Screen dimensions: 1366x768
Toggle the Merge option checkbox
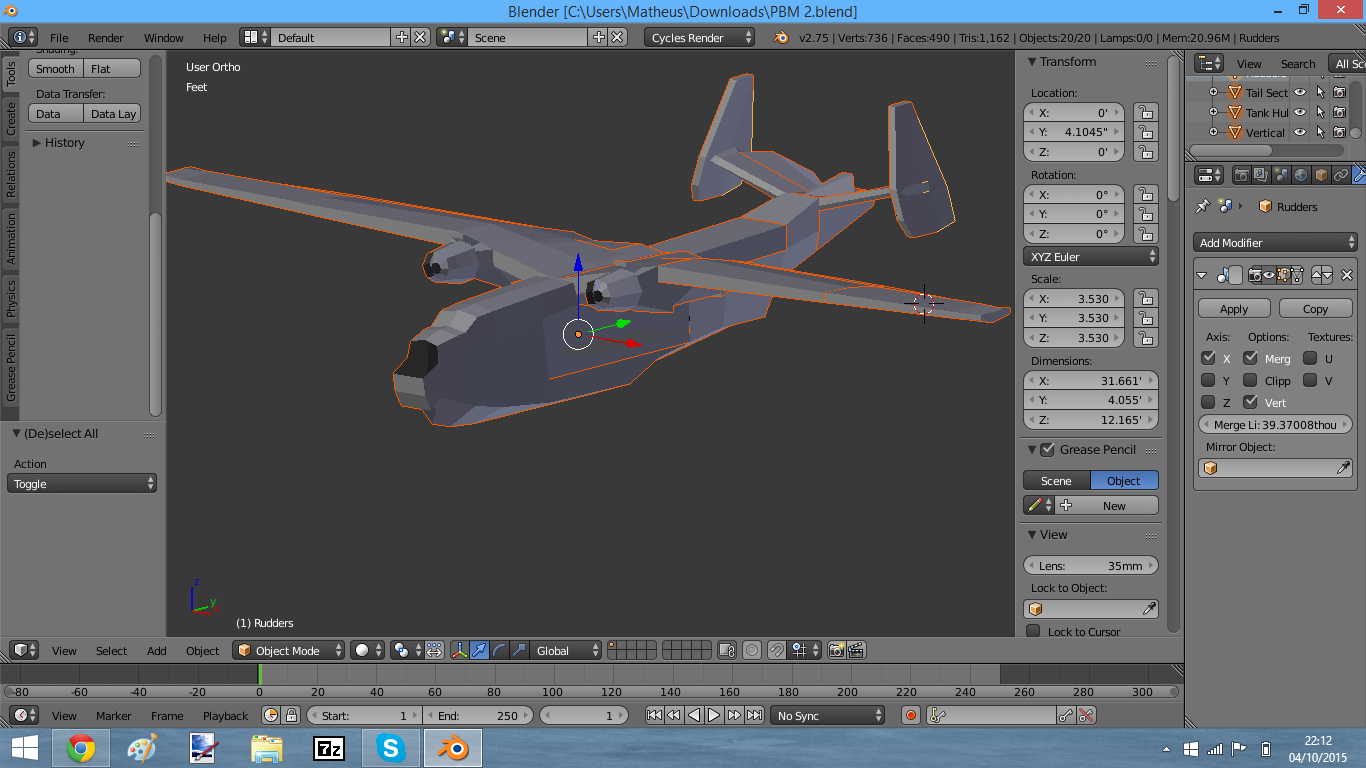pos(1250,358)
